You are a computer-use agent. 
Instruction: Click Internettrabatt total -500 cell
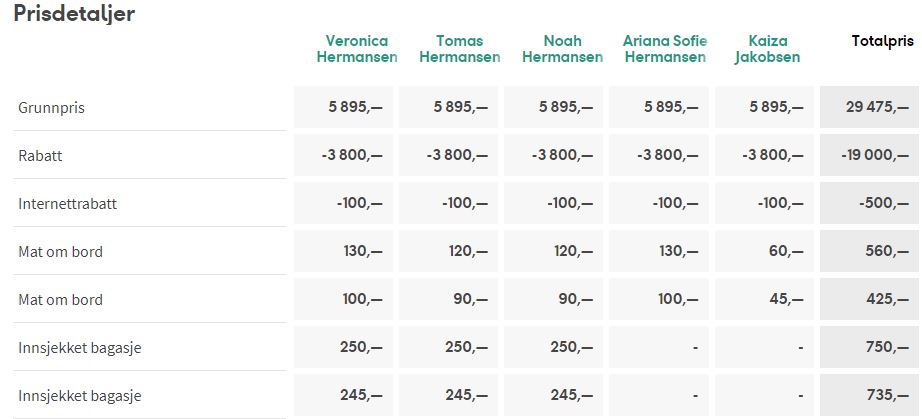[x=869, y=203]
